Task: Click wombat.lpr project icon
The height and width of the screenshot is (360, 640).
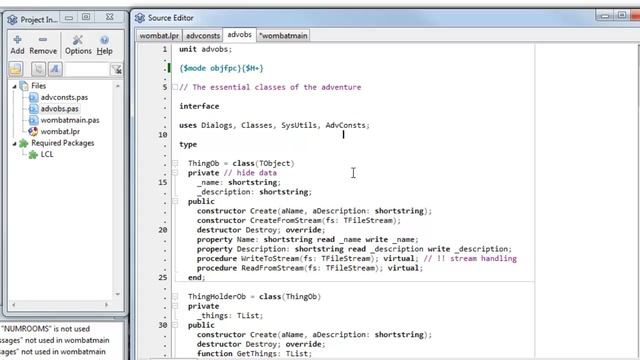Action: tap(33, 131)
